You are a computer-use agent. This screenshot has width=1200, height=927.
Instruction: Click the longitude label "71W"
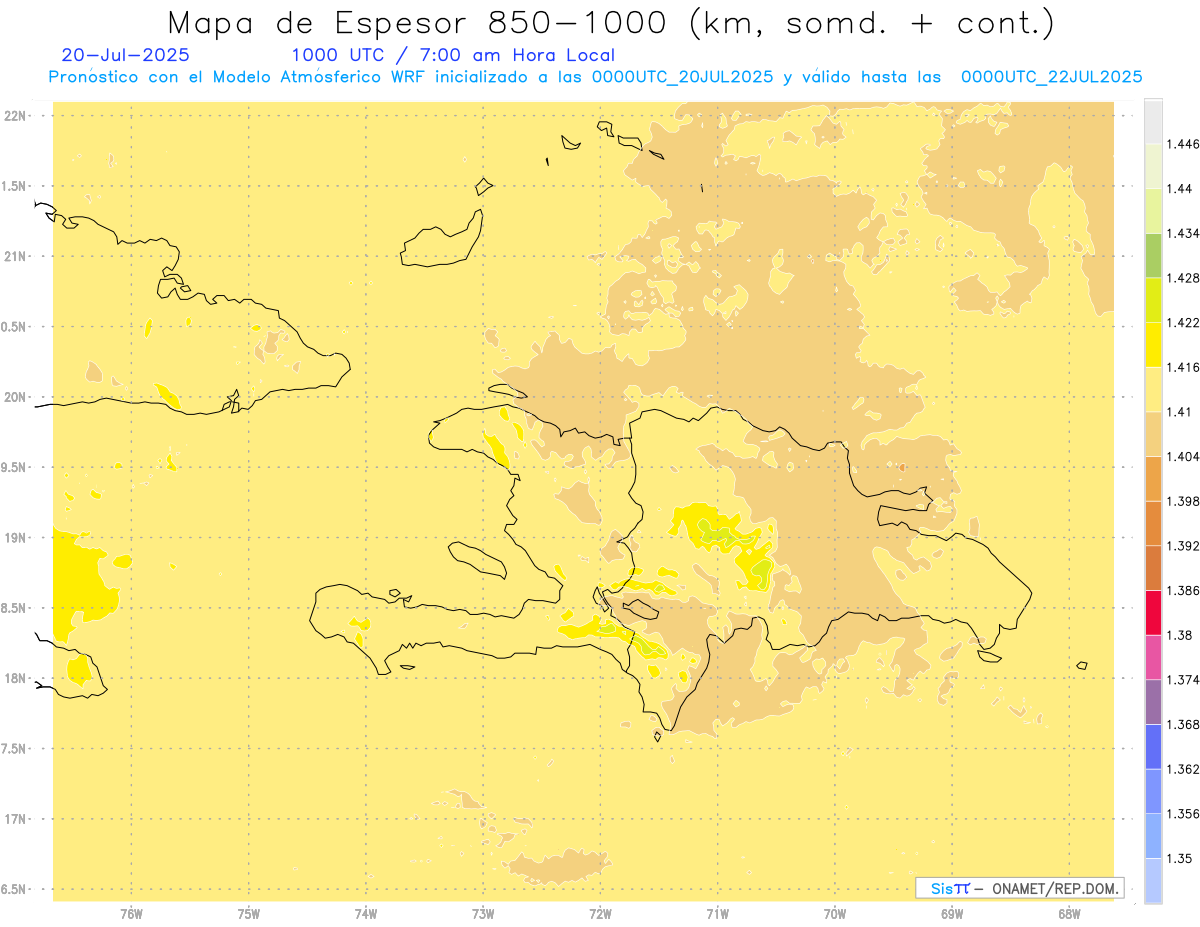pos(717,914)
